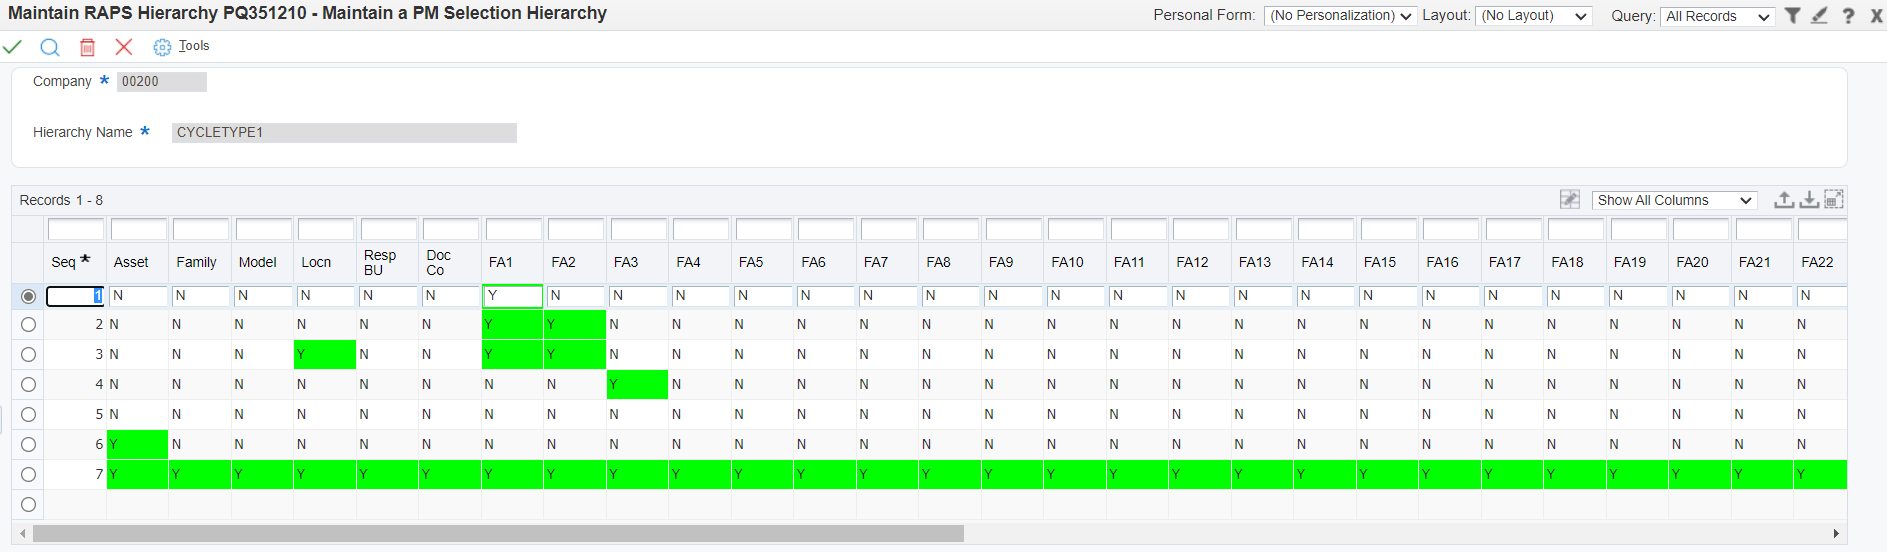Click the help question mark icon
1887x552 pixels.
1848,16
